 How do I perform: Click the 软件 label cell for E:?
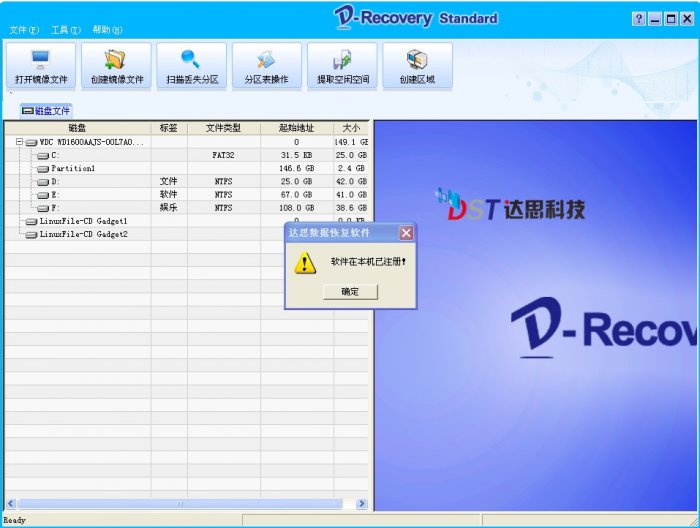click(169, 195)
